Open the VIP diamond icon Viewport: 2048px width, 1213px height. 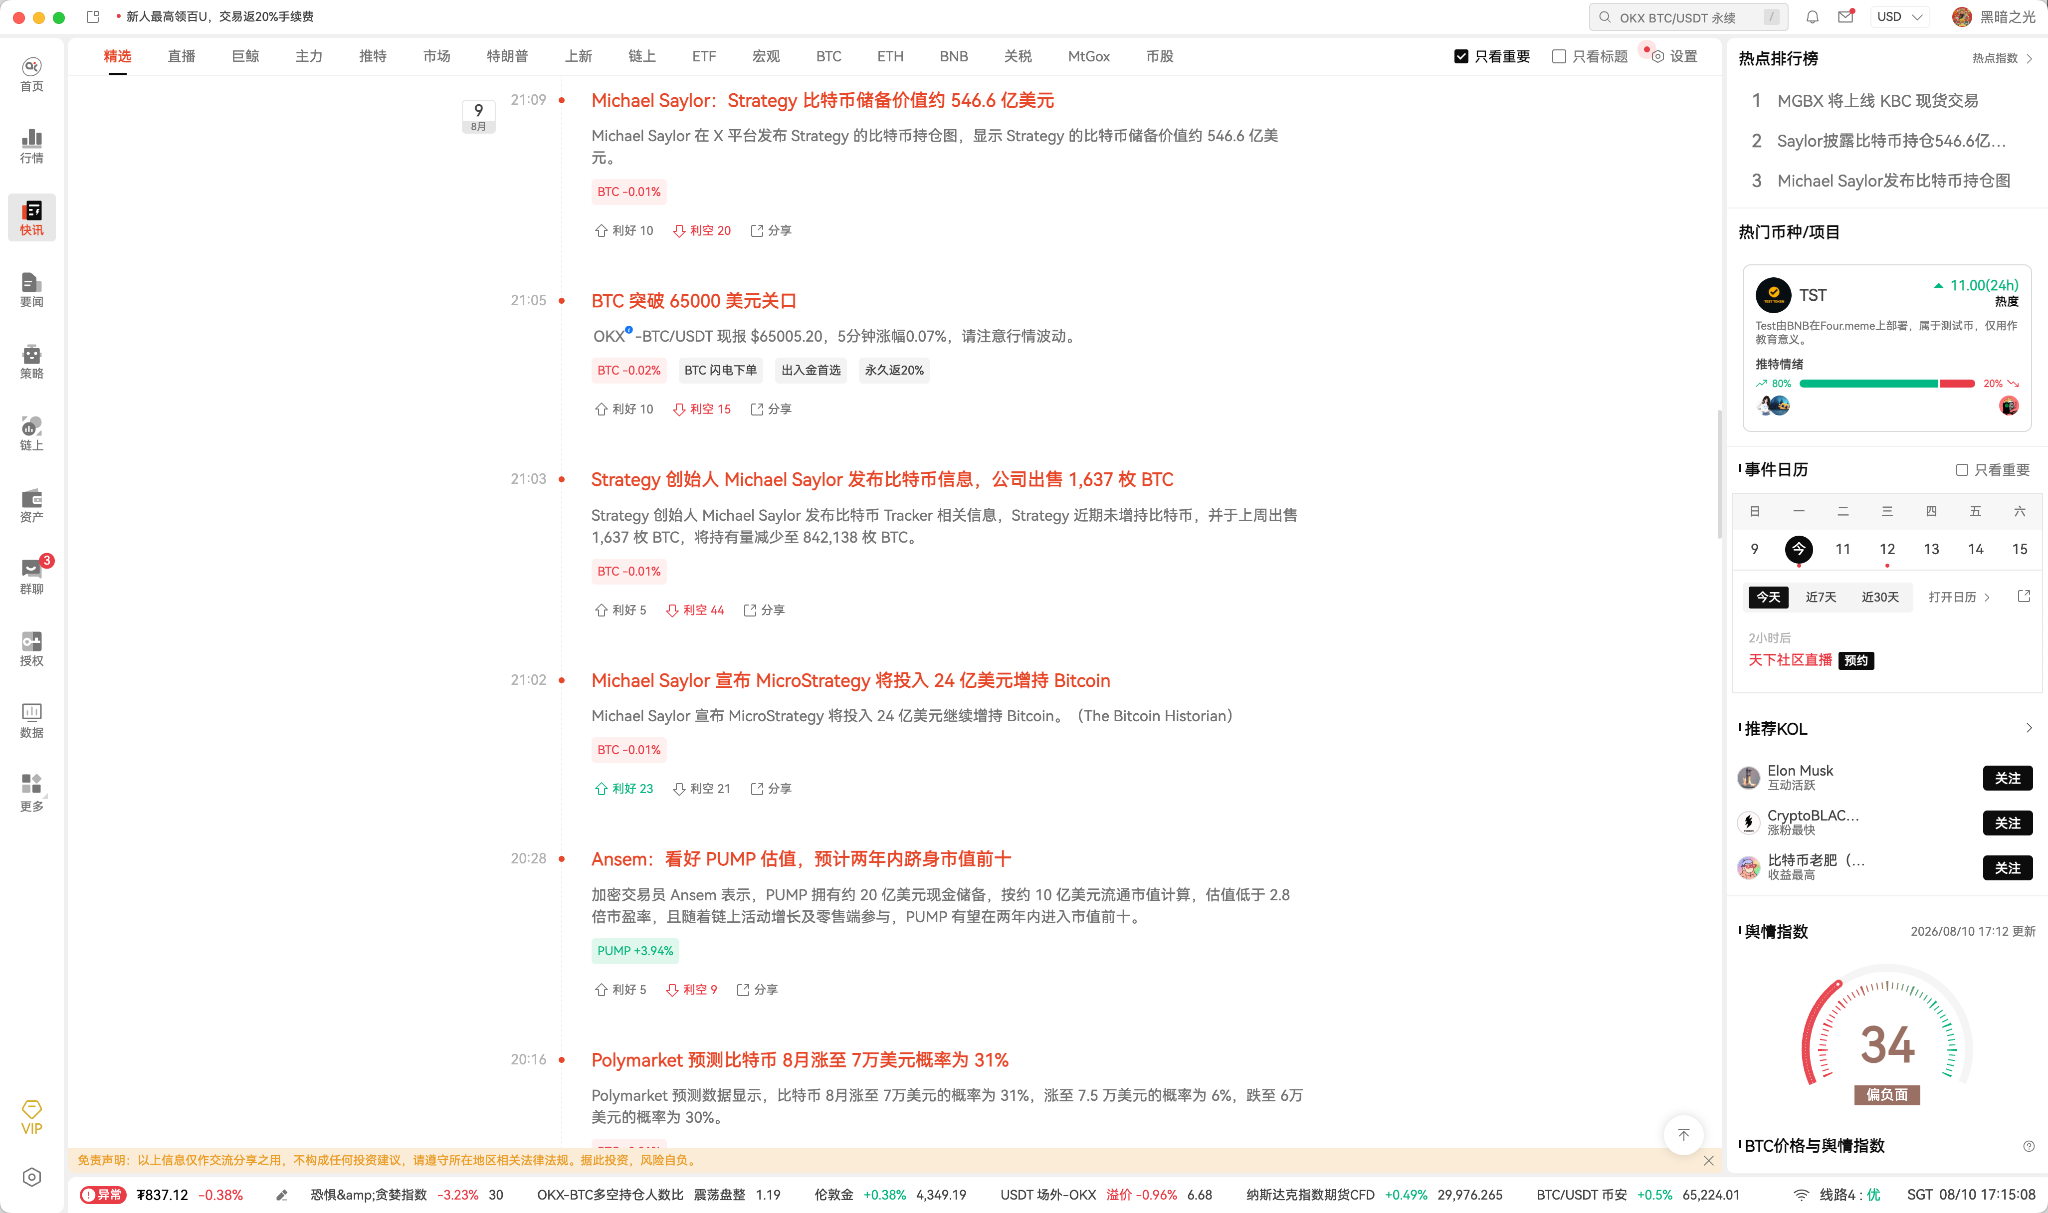point(32,1118)
